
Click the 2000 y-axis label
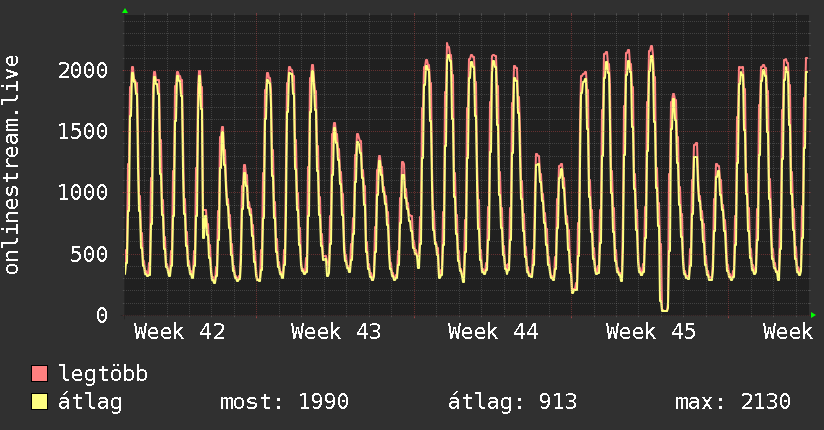(83, 70)
